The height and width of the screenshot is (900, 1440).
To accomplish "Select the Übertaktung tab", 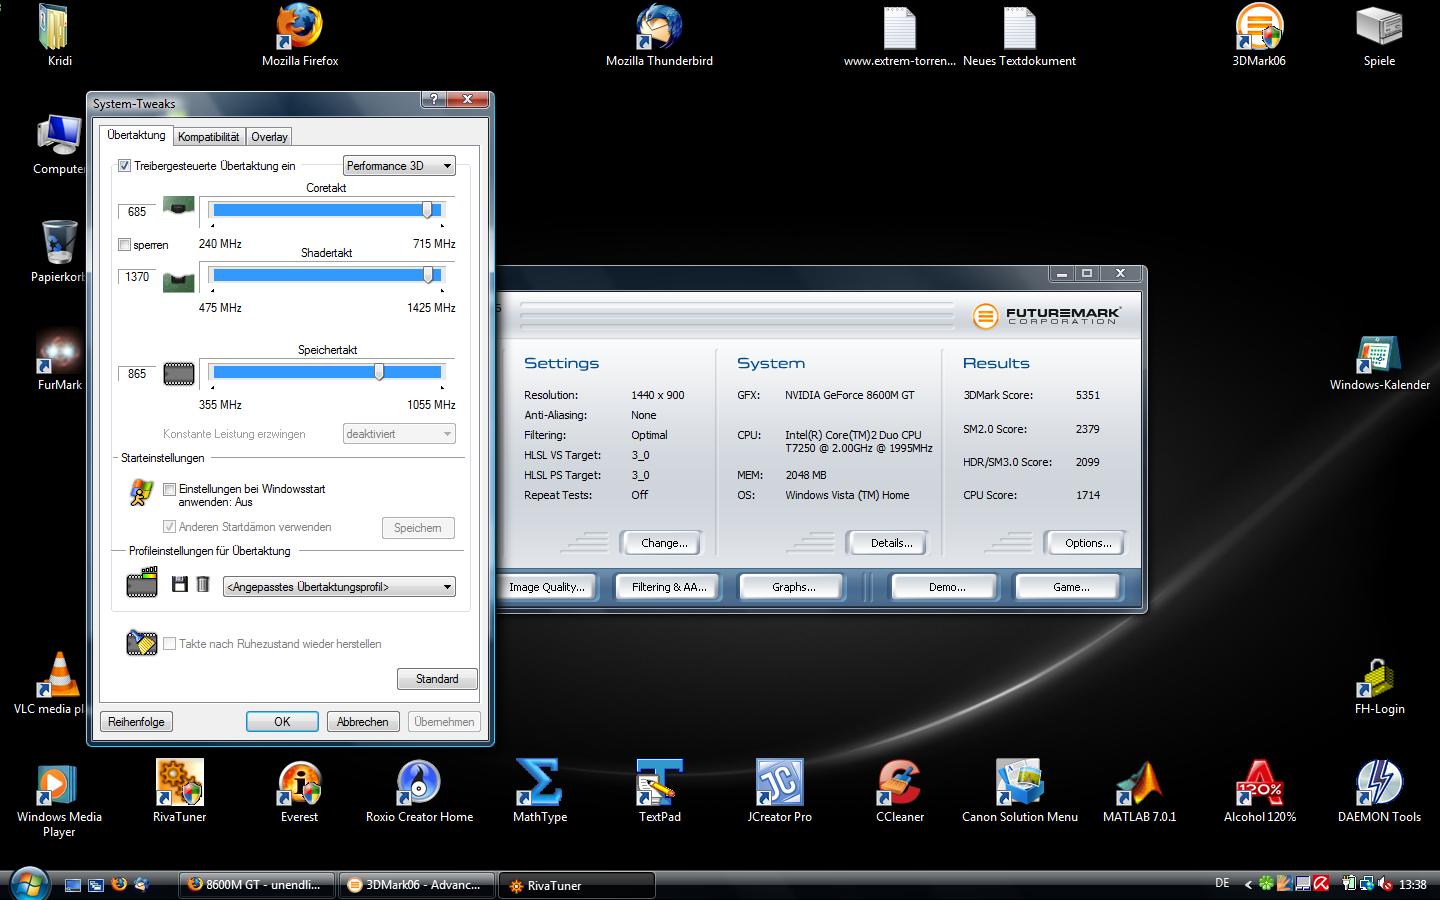I will [136, 135].
